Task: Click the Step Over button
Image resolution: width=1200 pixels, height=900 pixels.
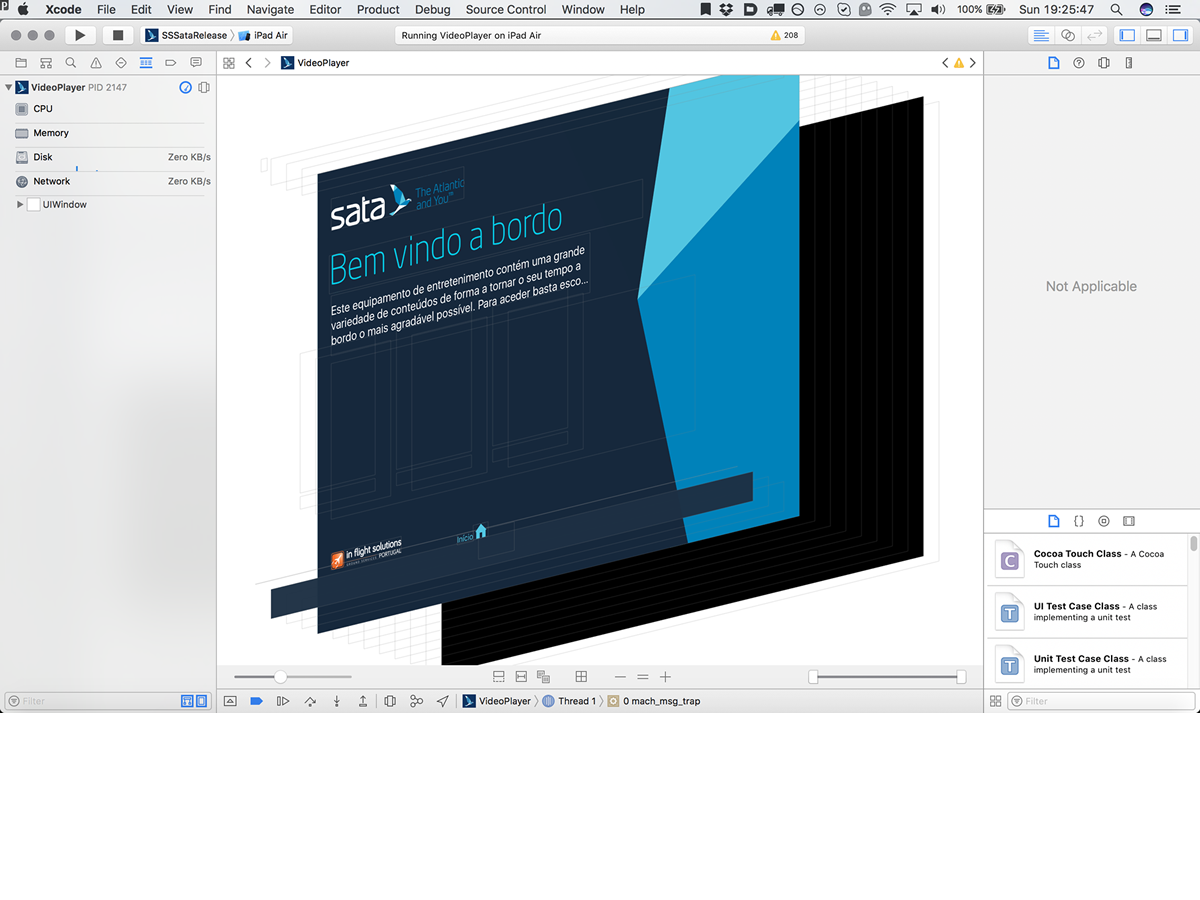Action: point(310,701)
